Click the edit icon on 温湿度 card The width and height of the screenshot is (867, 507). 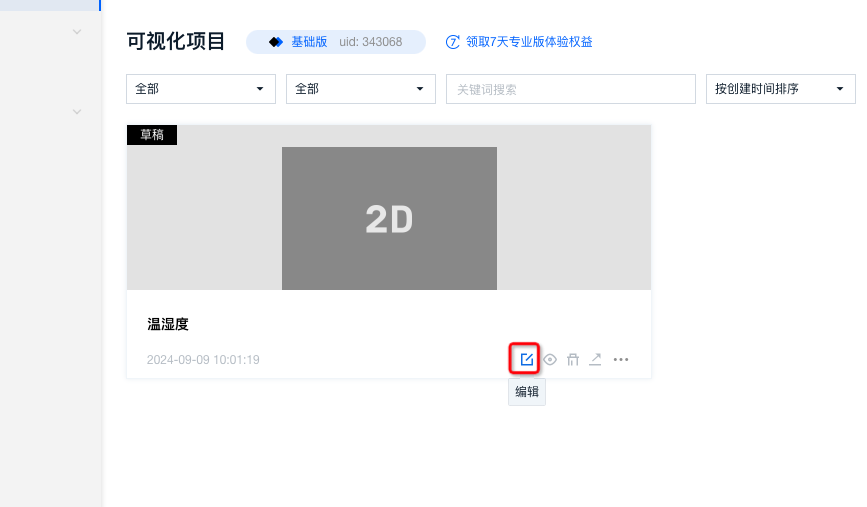[526, 359]
